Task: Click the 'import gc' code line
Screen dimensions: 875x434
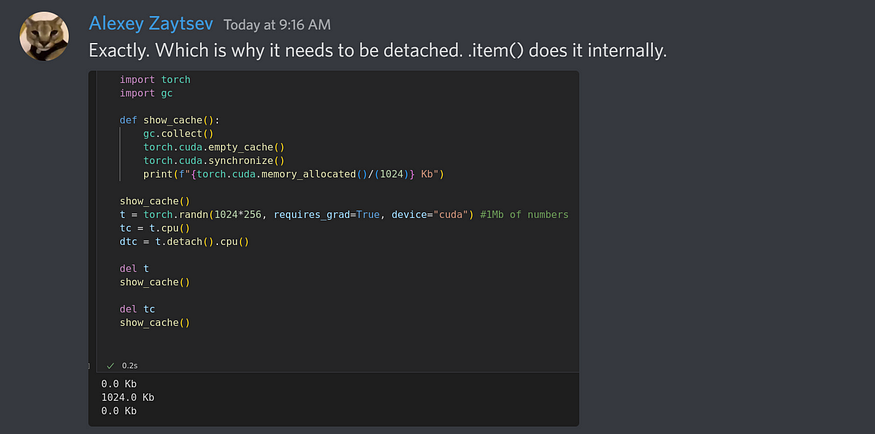Action: 145,93
